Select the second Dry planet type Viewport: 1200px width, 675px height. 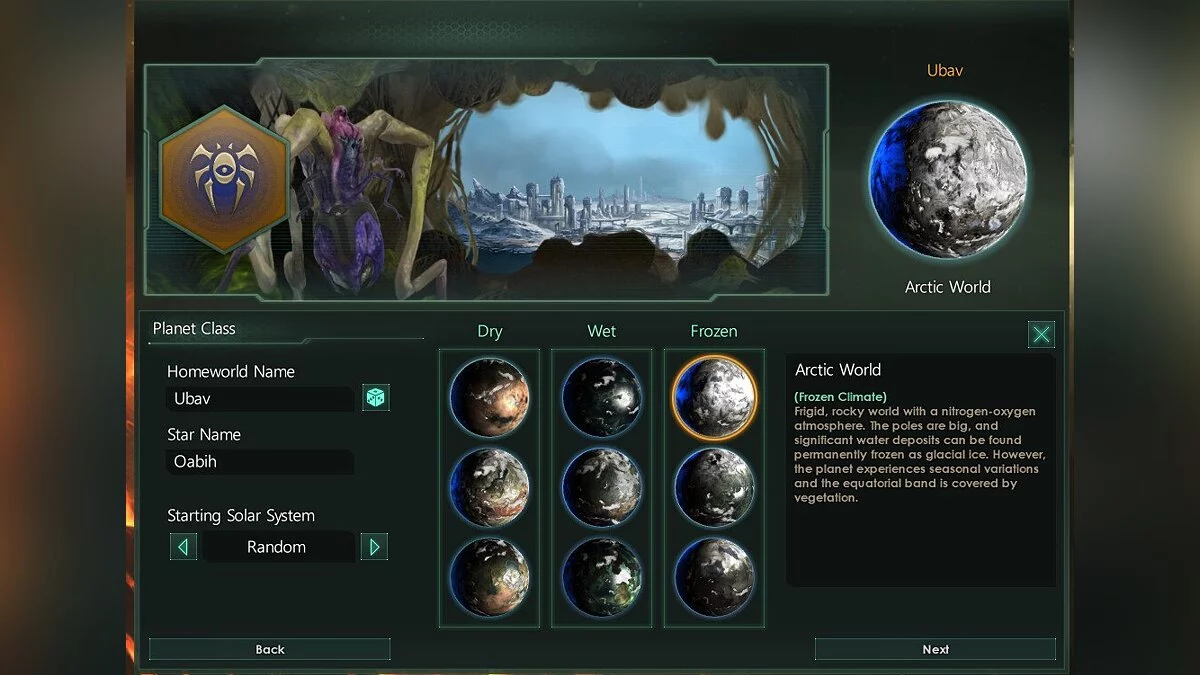pos(490,487)
